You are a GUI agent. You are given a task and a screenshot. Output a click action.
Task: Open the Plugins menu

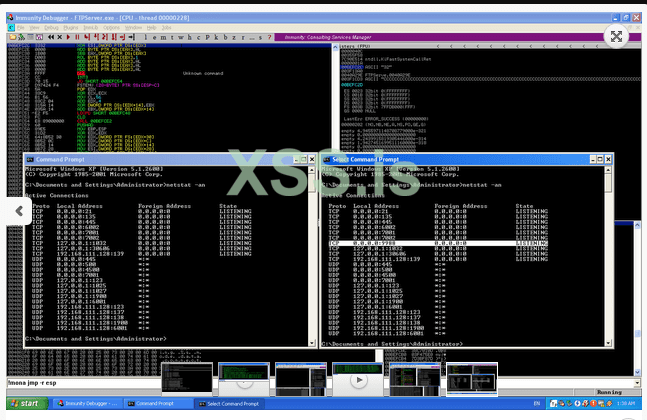point(71,28)
